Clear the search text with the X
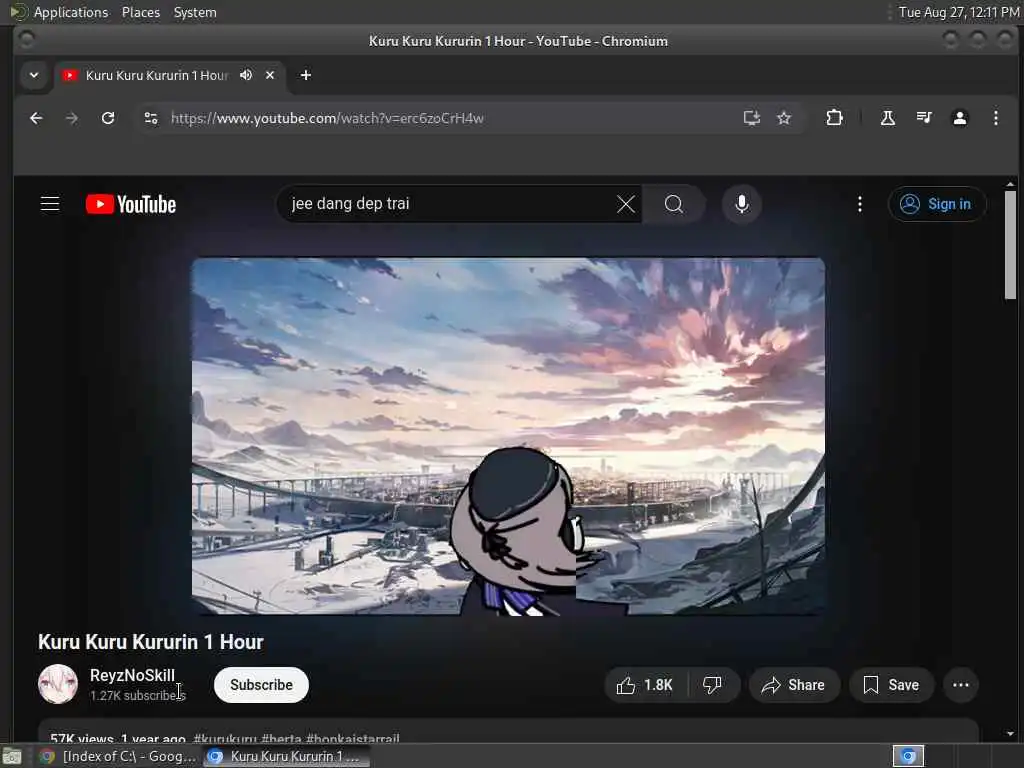The image size is (1024, 768). pos(626,204)
